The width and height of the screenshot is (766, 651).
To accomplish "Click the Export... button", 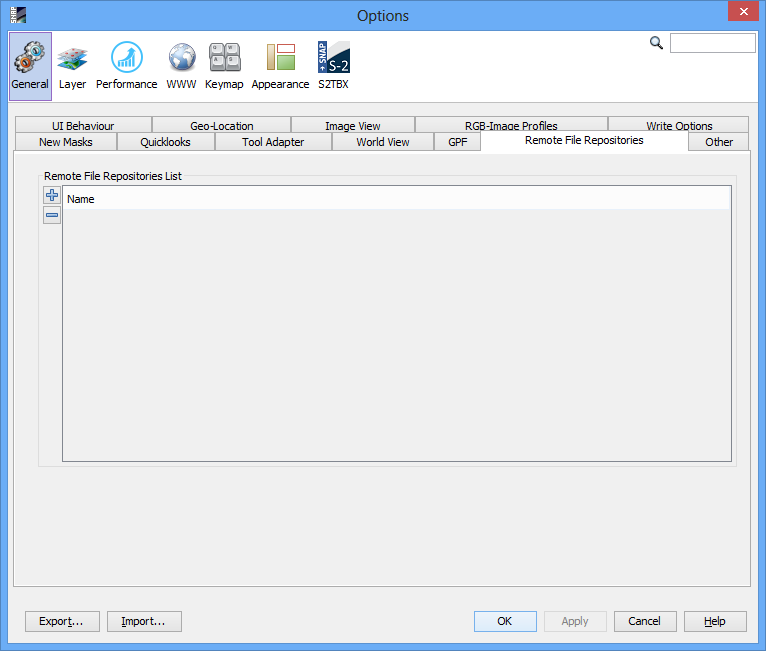I will pyautogui.click(x=62, y=621).
